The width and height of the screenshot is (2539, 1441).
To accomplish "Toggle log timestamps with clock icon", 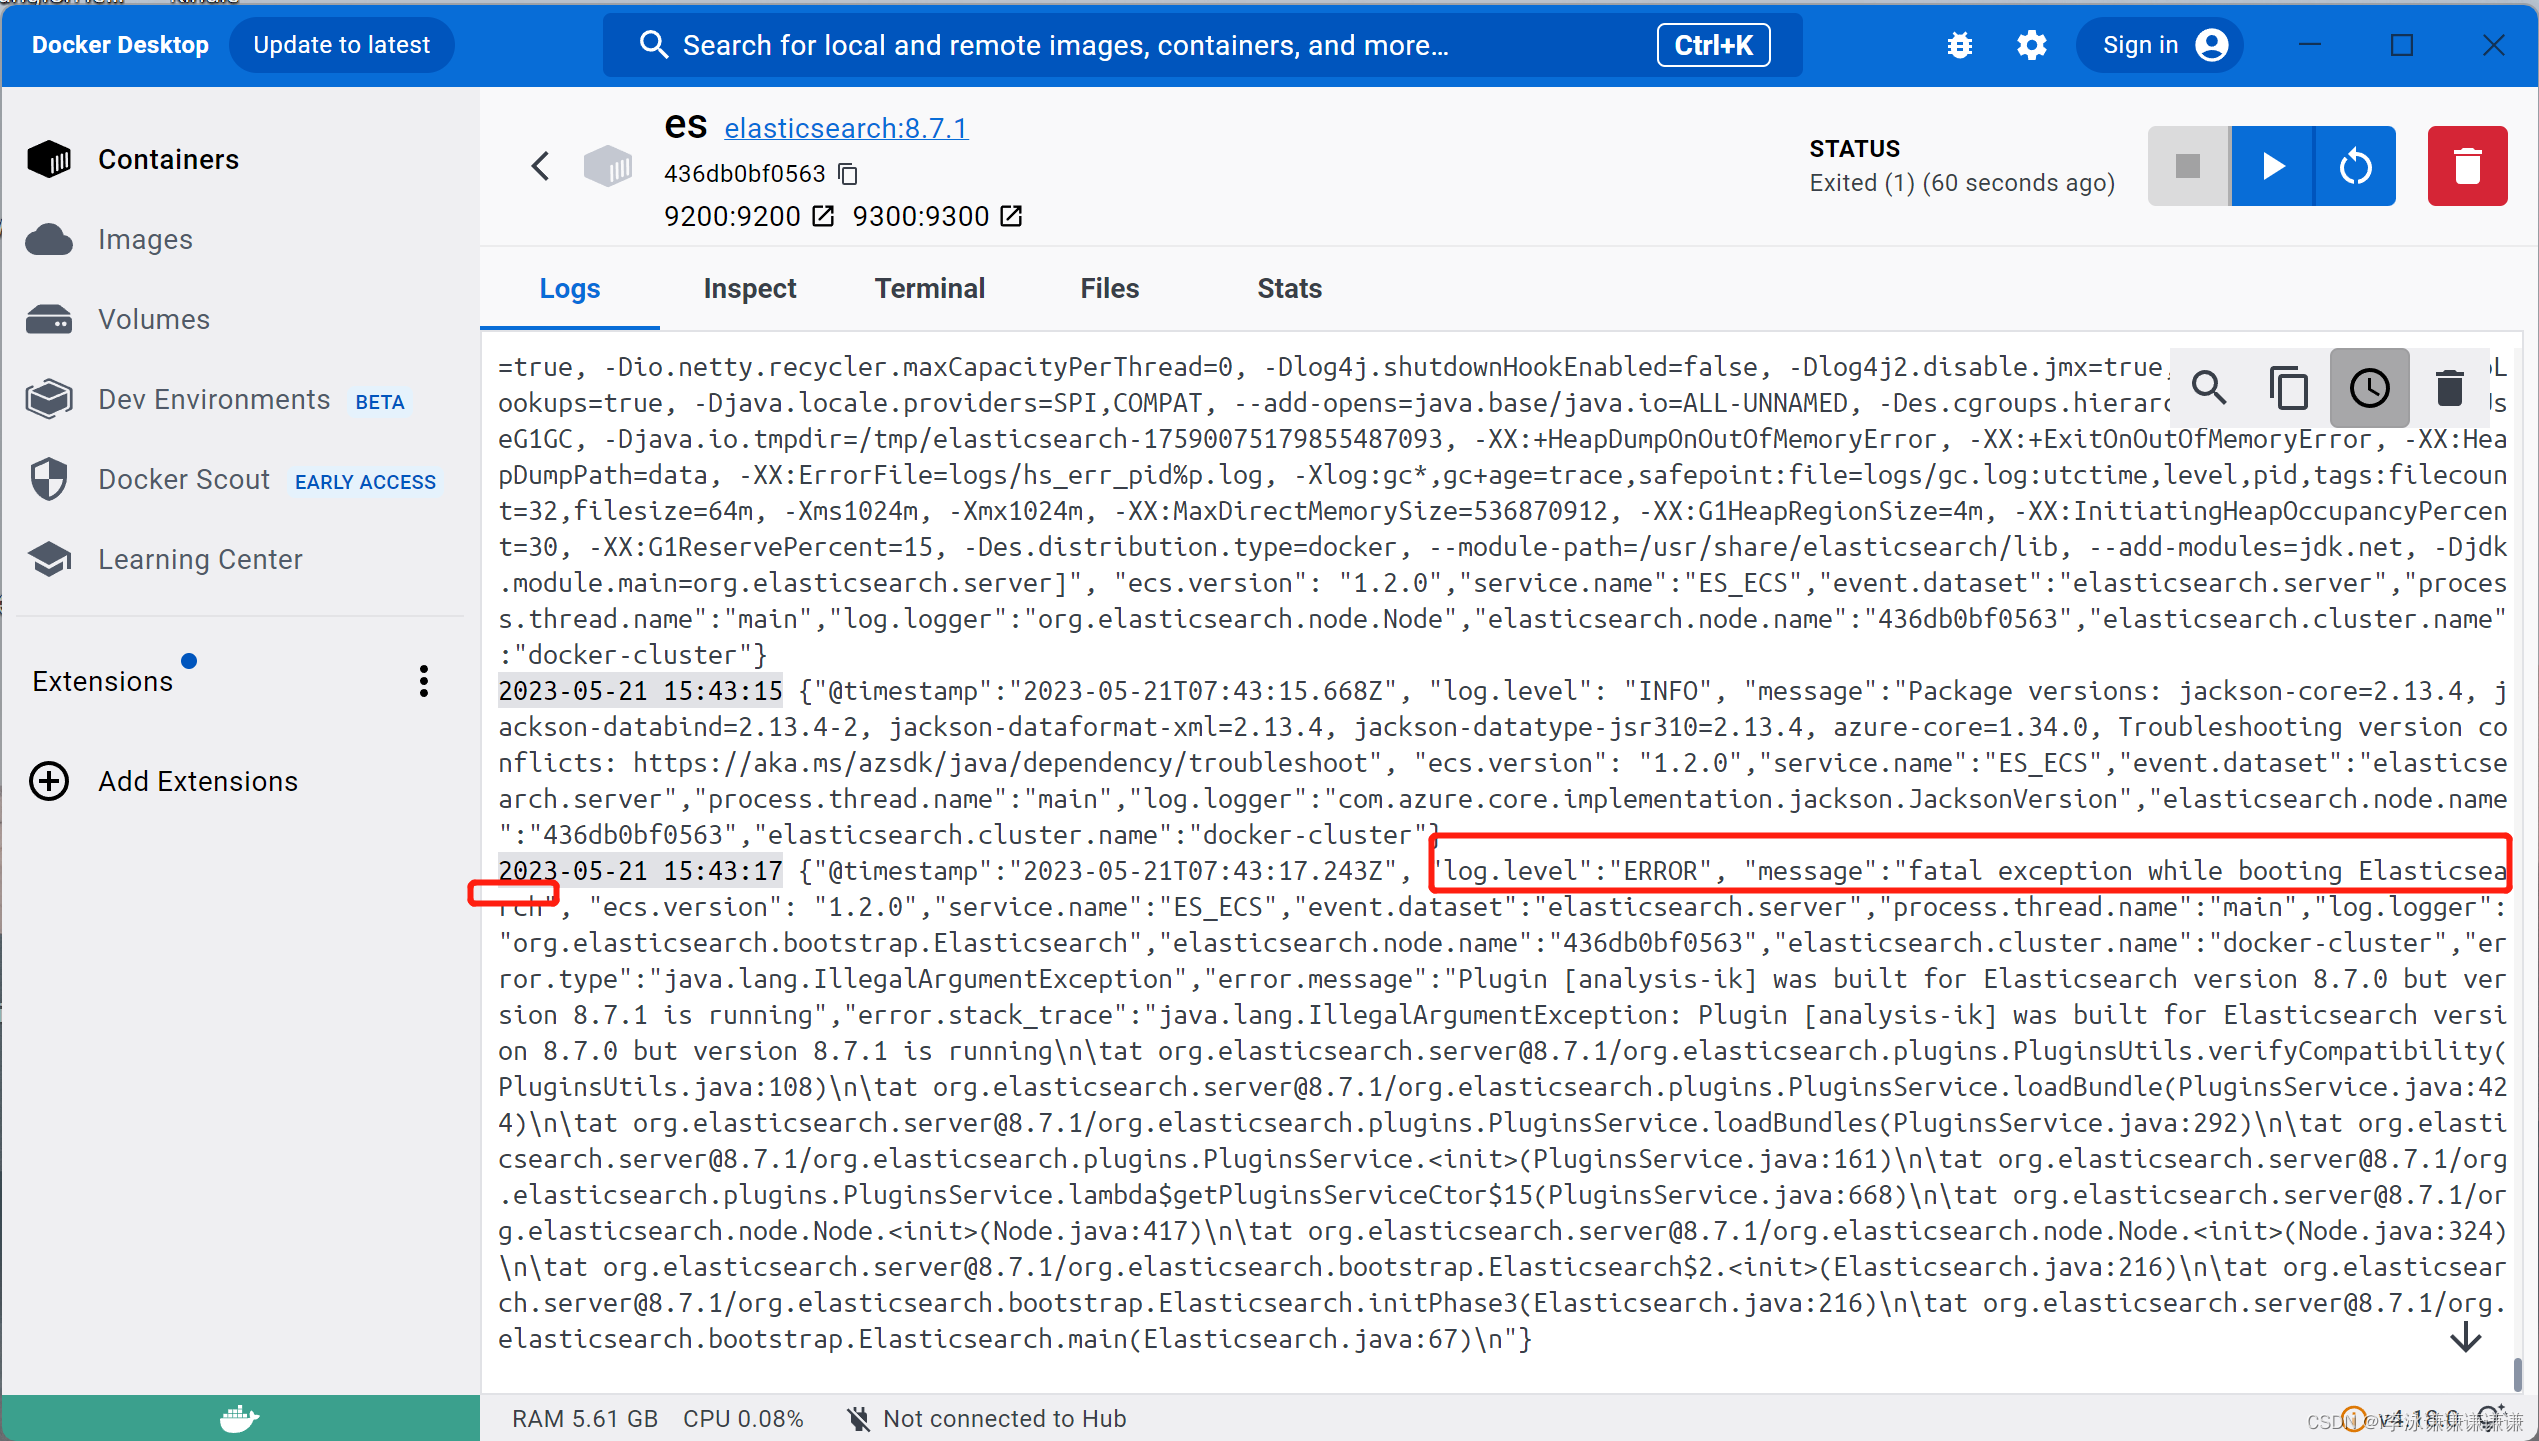I will pos(2368,388).
